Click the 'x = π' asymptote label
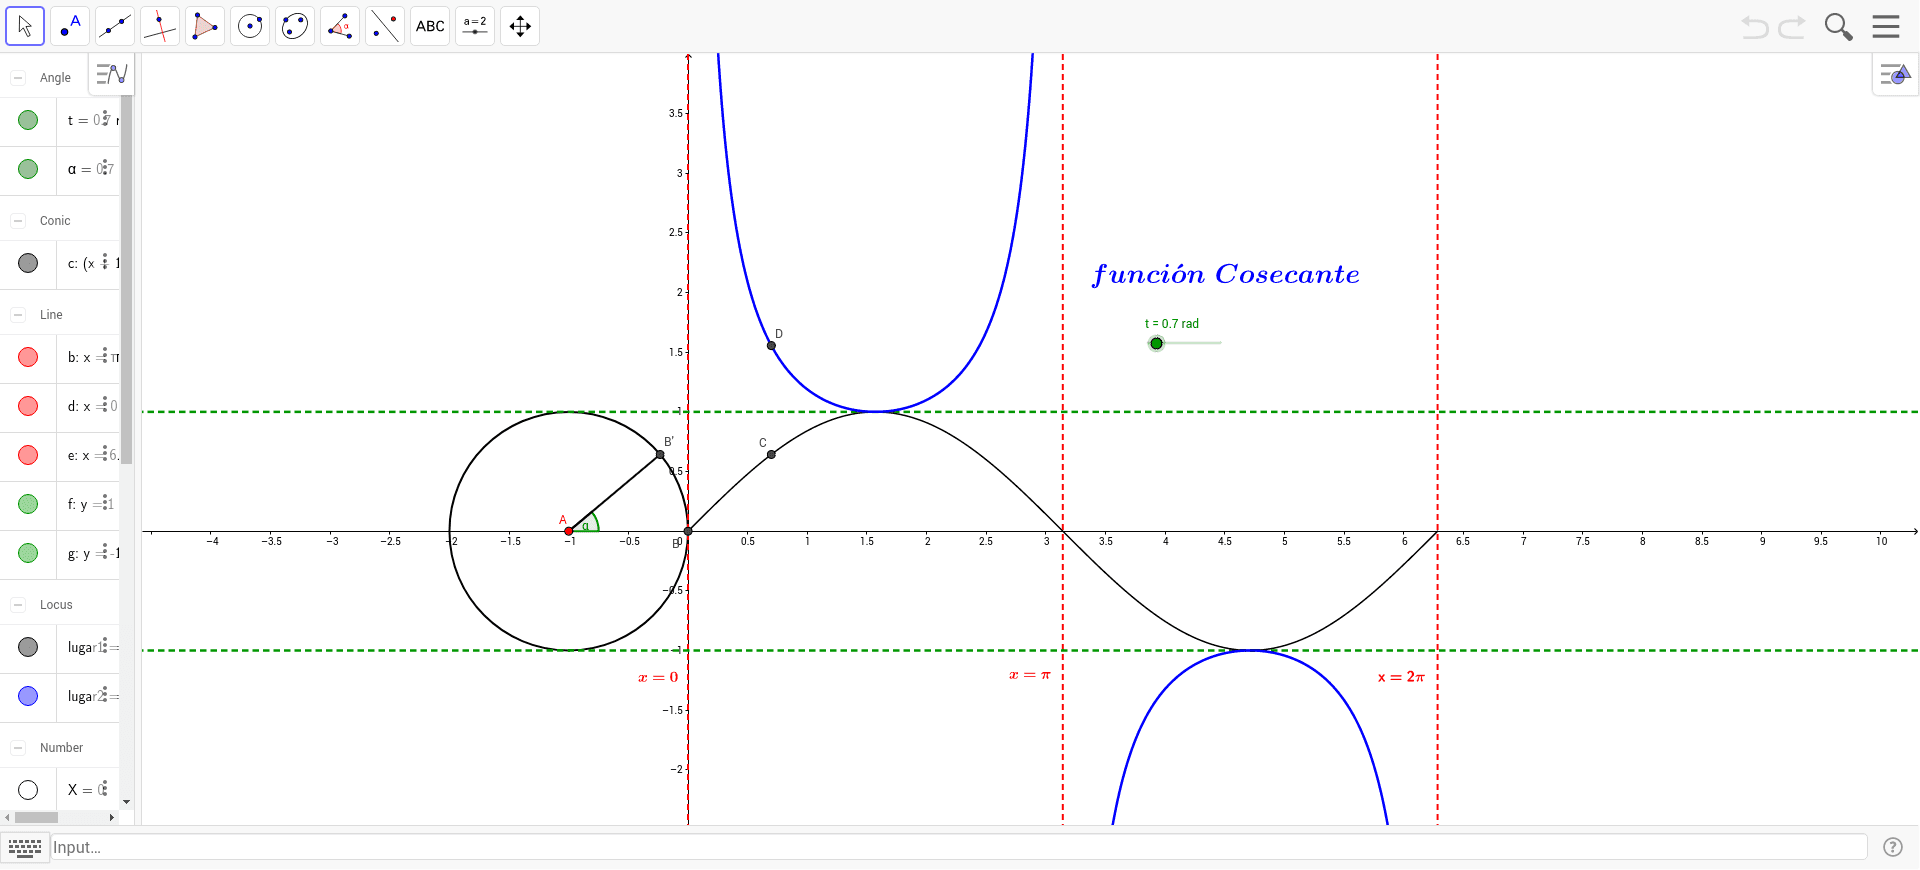The image size is (1920, 870). (x=1030, y=675)
